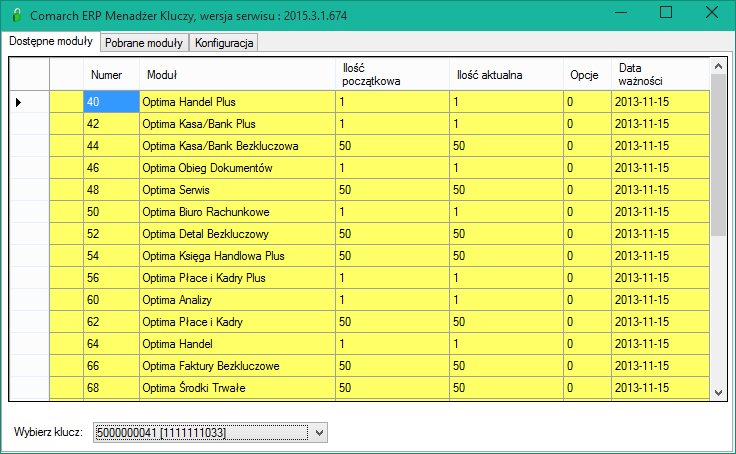Click number cell 64
Viewport: 736px width, 454px height.
112,344
